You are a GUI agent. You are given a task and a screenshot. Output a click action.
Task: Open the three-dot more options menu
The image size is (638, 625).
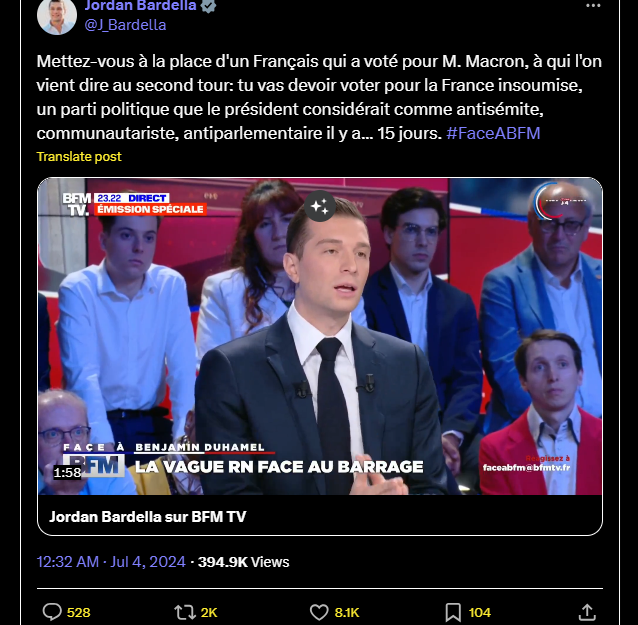(593, 6)
